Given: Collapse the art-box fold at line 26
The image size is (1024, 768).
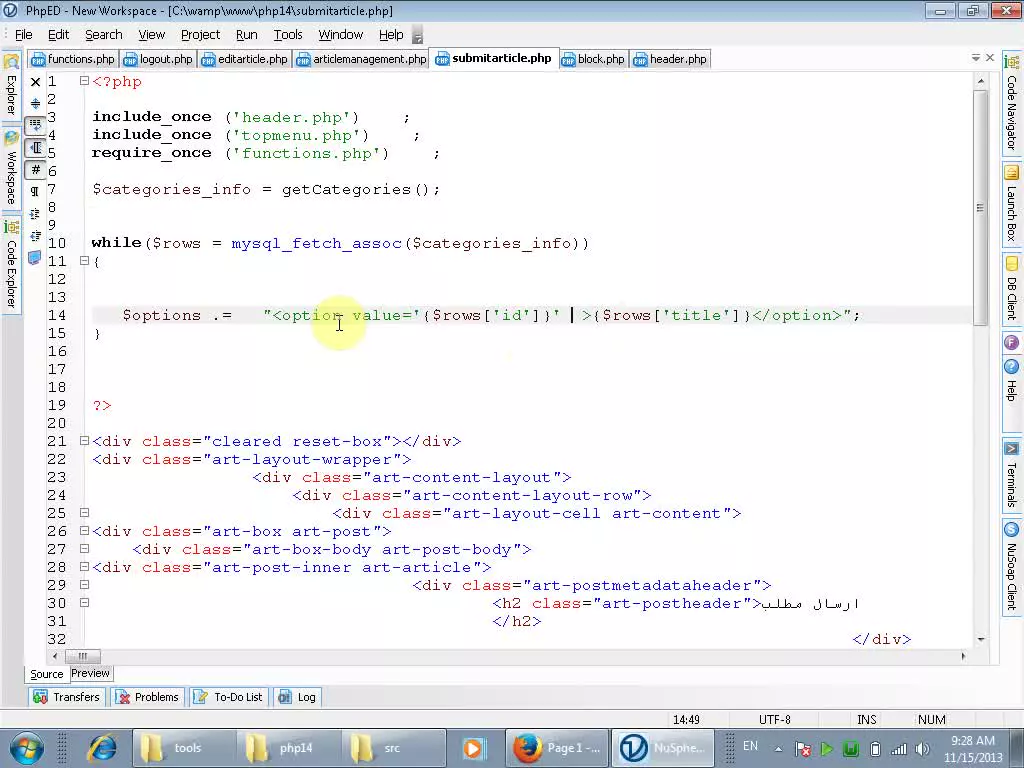Looking at the screenshot, I should (84, 531).
